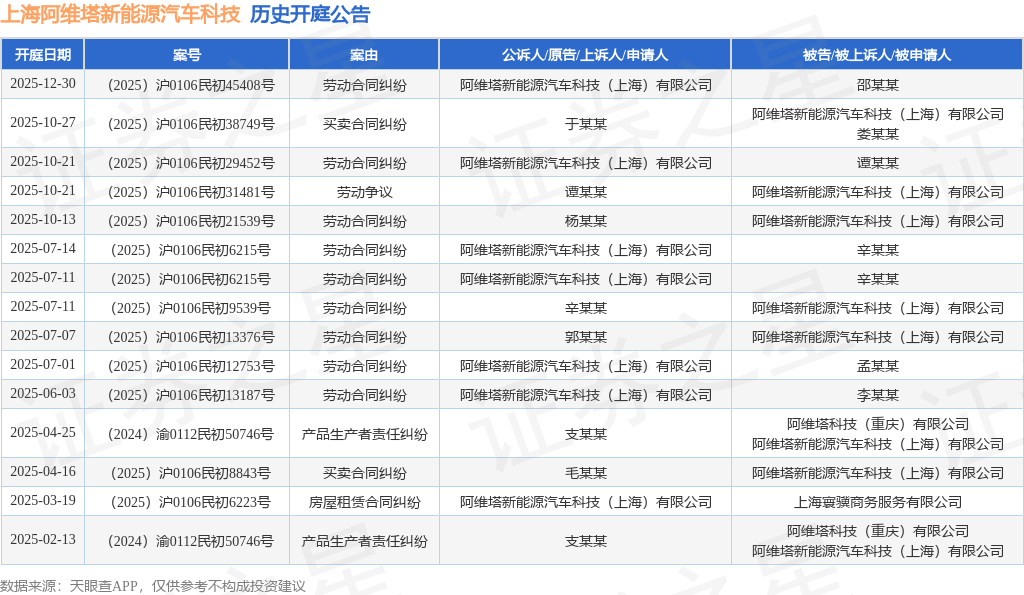Select case number (2025)沪0106民初9539号
This screenshot has height=595, width=1024.
191,308
